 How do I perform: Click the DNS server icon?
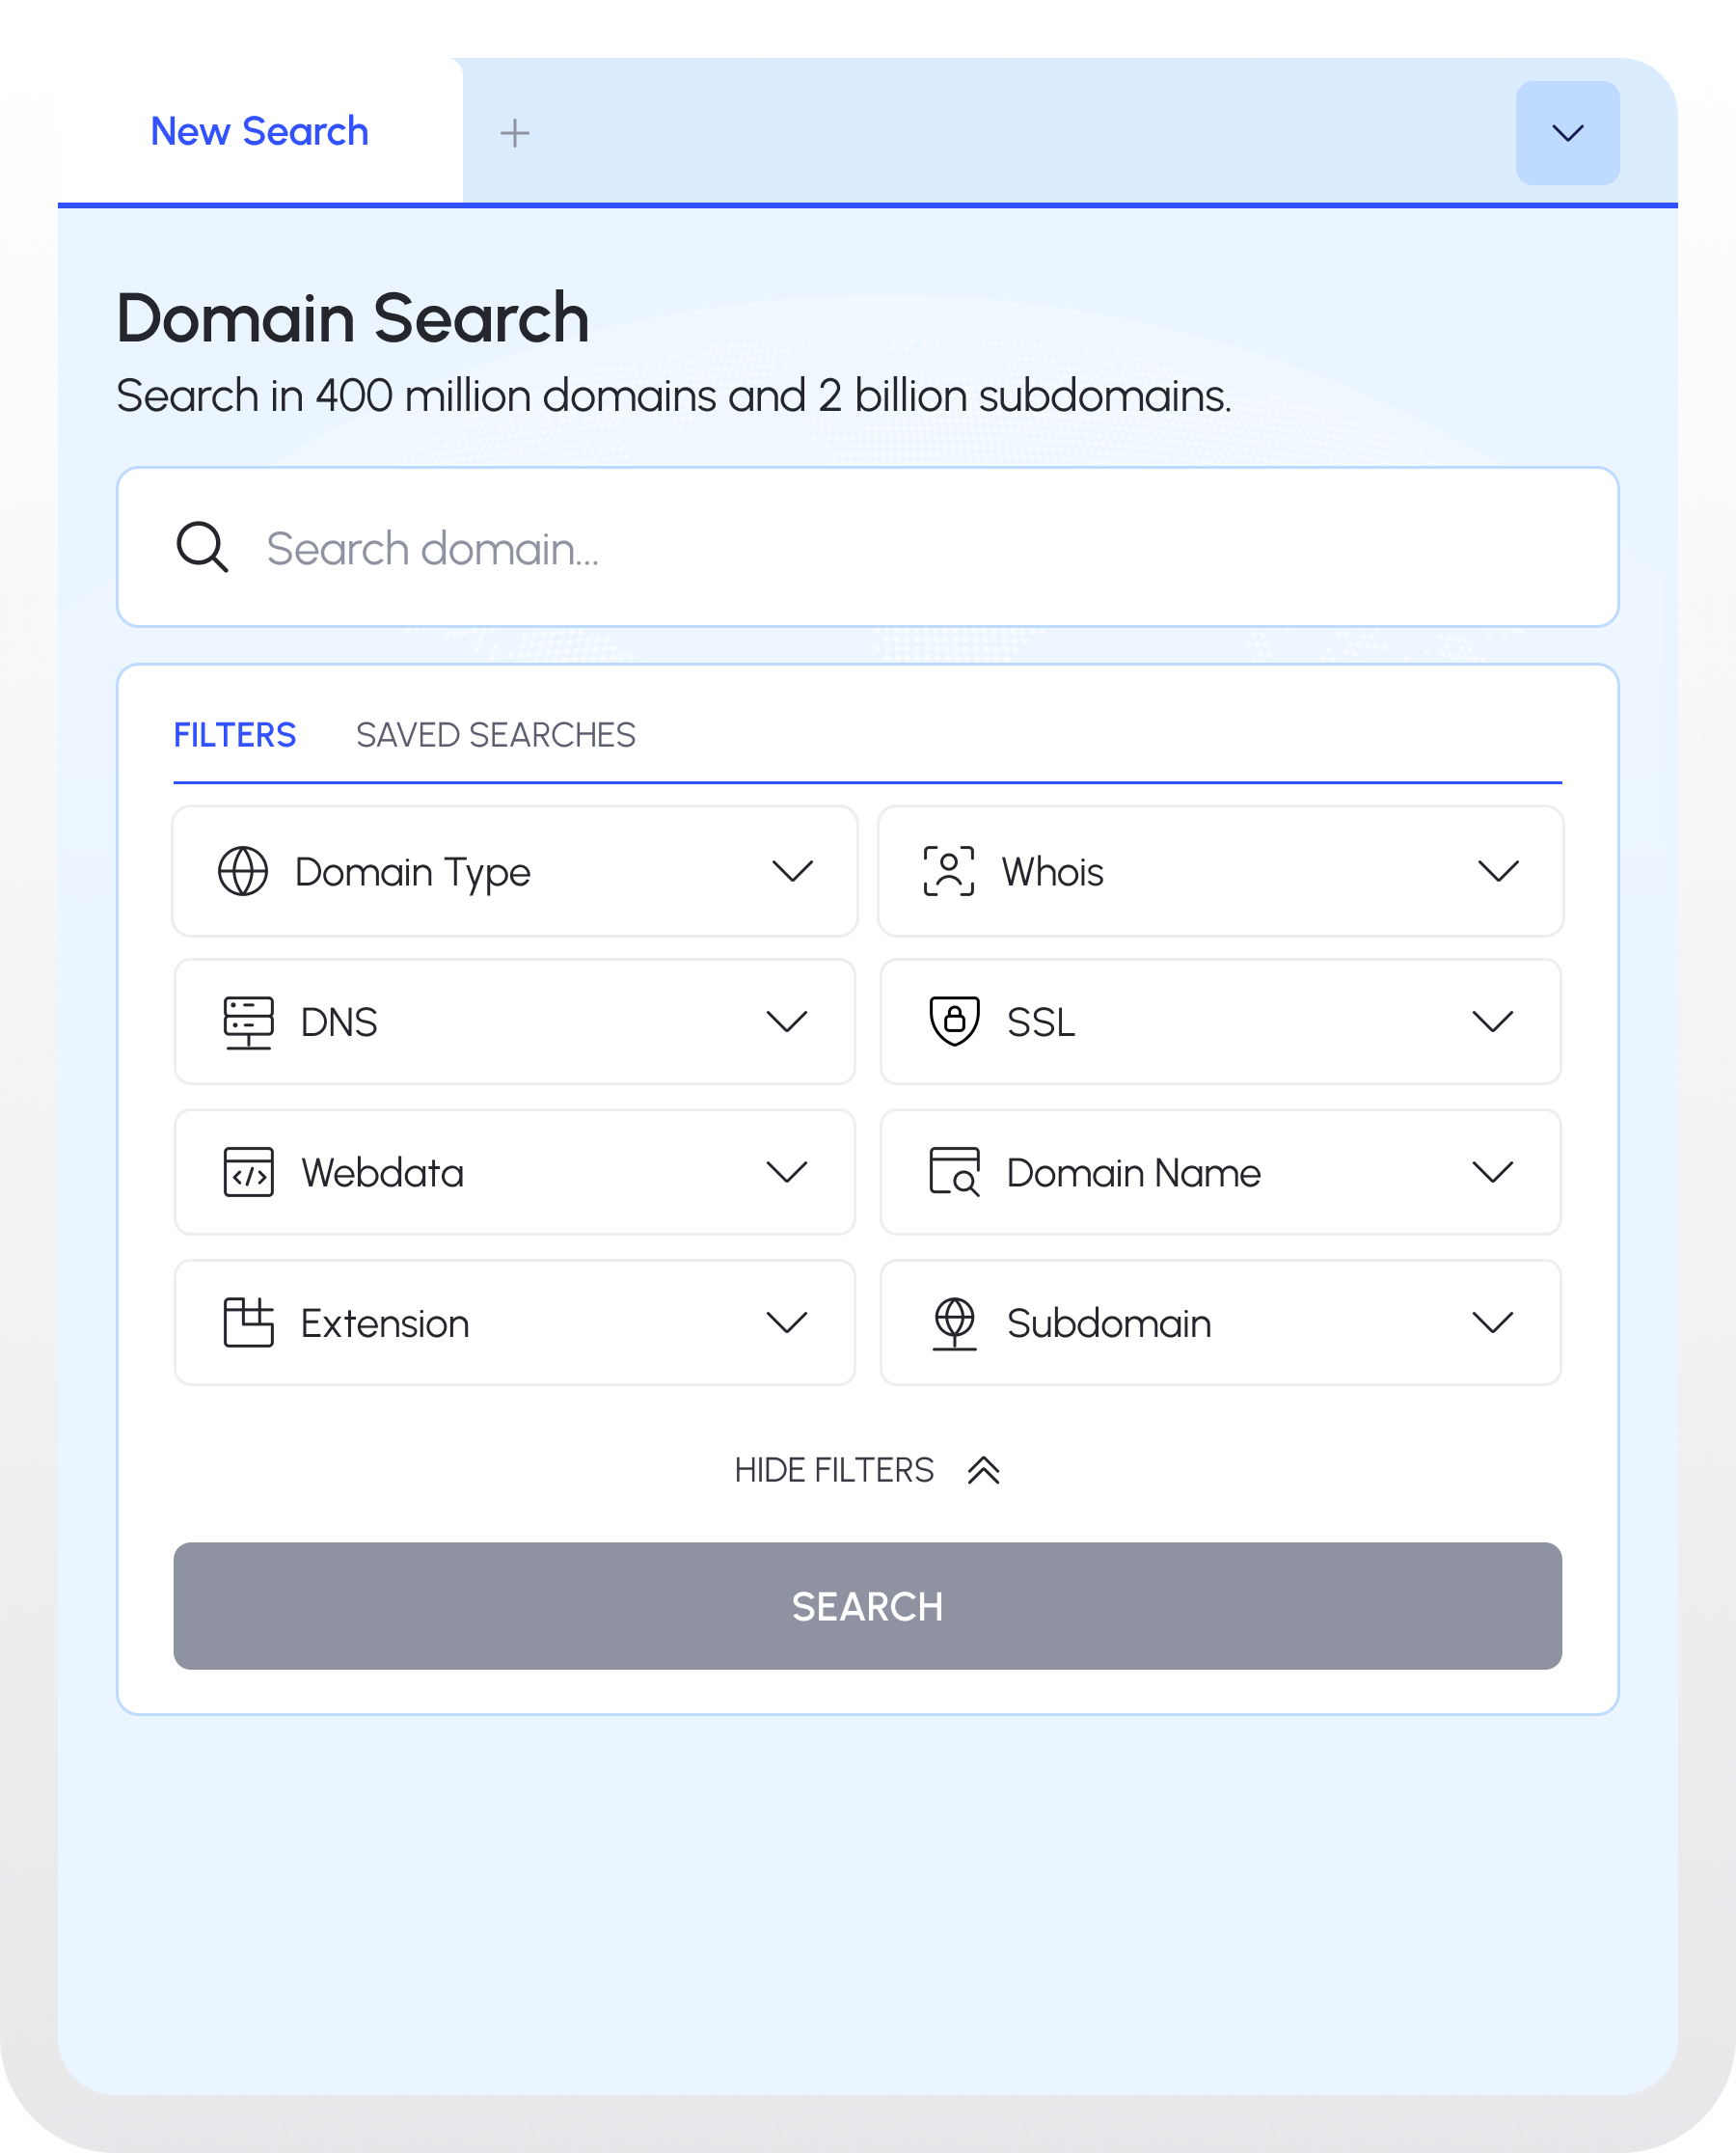coord(248,1022)
